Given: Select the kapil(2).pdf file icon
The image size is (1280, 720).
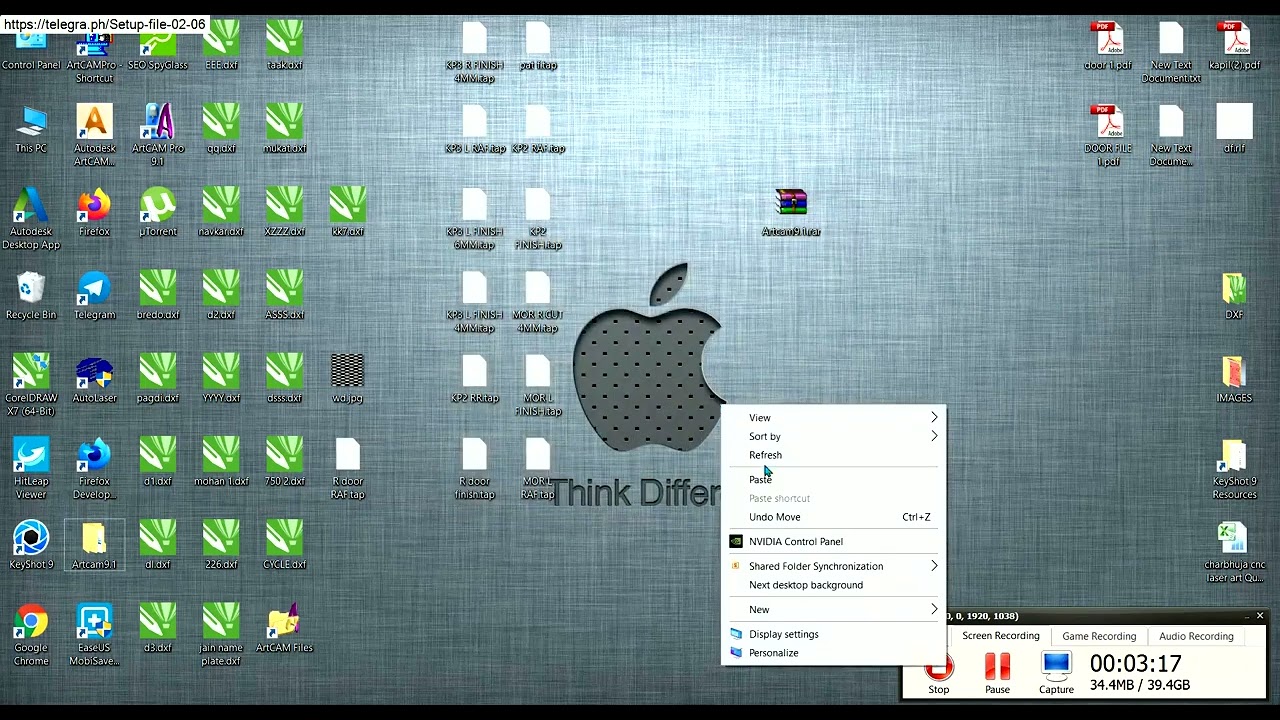Looking at the screenshot, I should click(1234, 46).
